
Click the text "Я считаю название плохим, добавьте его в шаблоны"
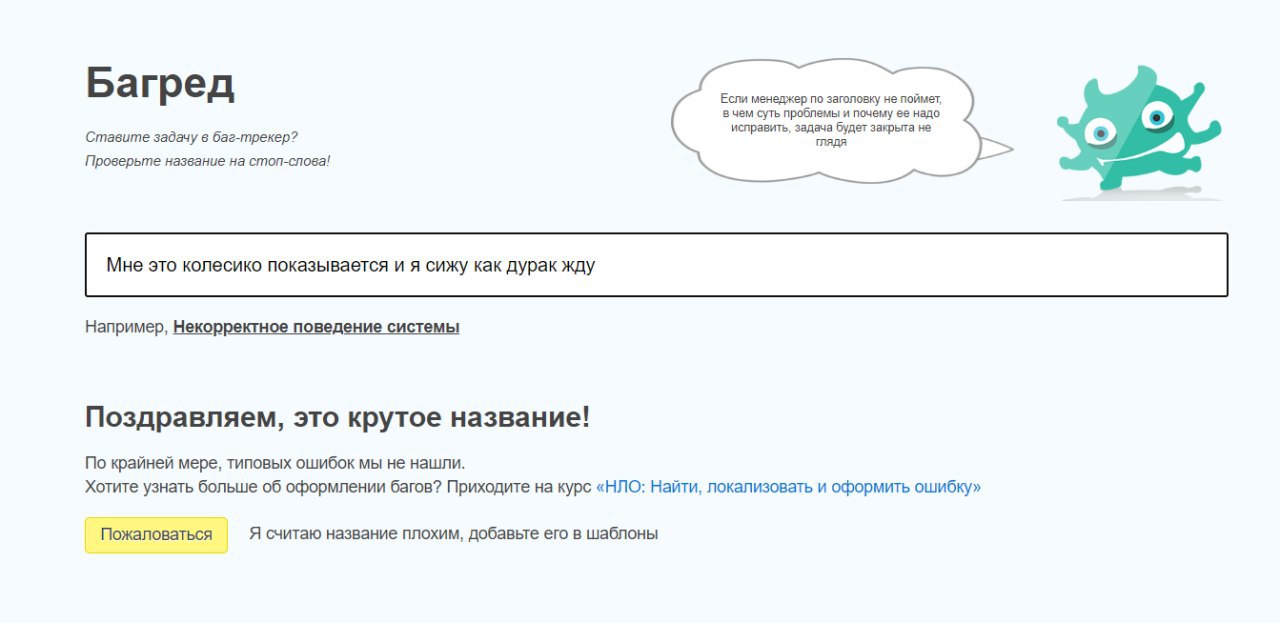coord(453,534)
